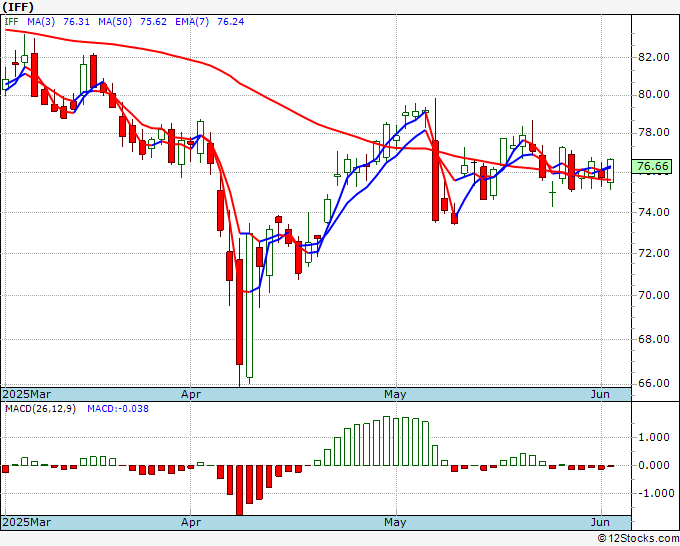
Task: Click Apr on the MACD date axis
Action: [x=191, y=522]
